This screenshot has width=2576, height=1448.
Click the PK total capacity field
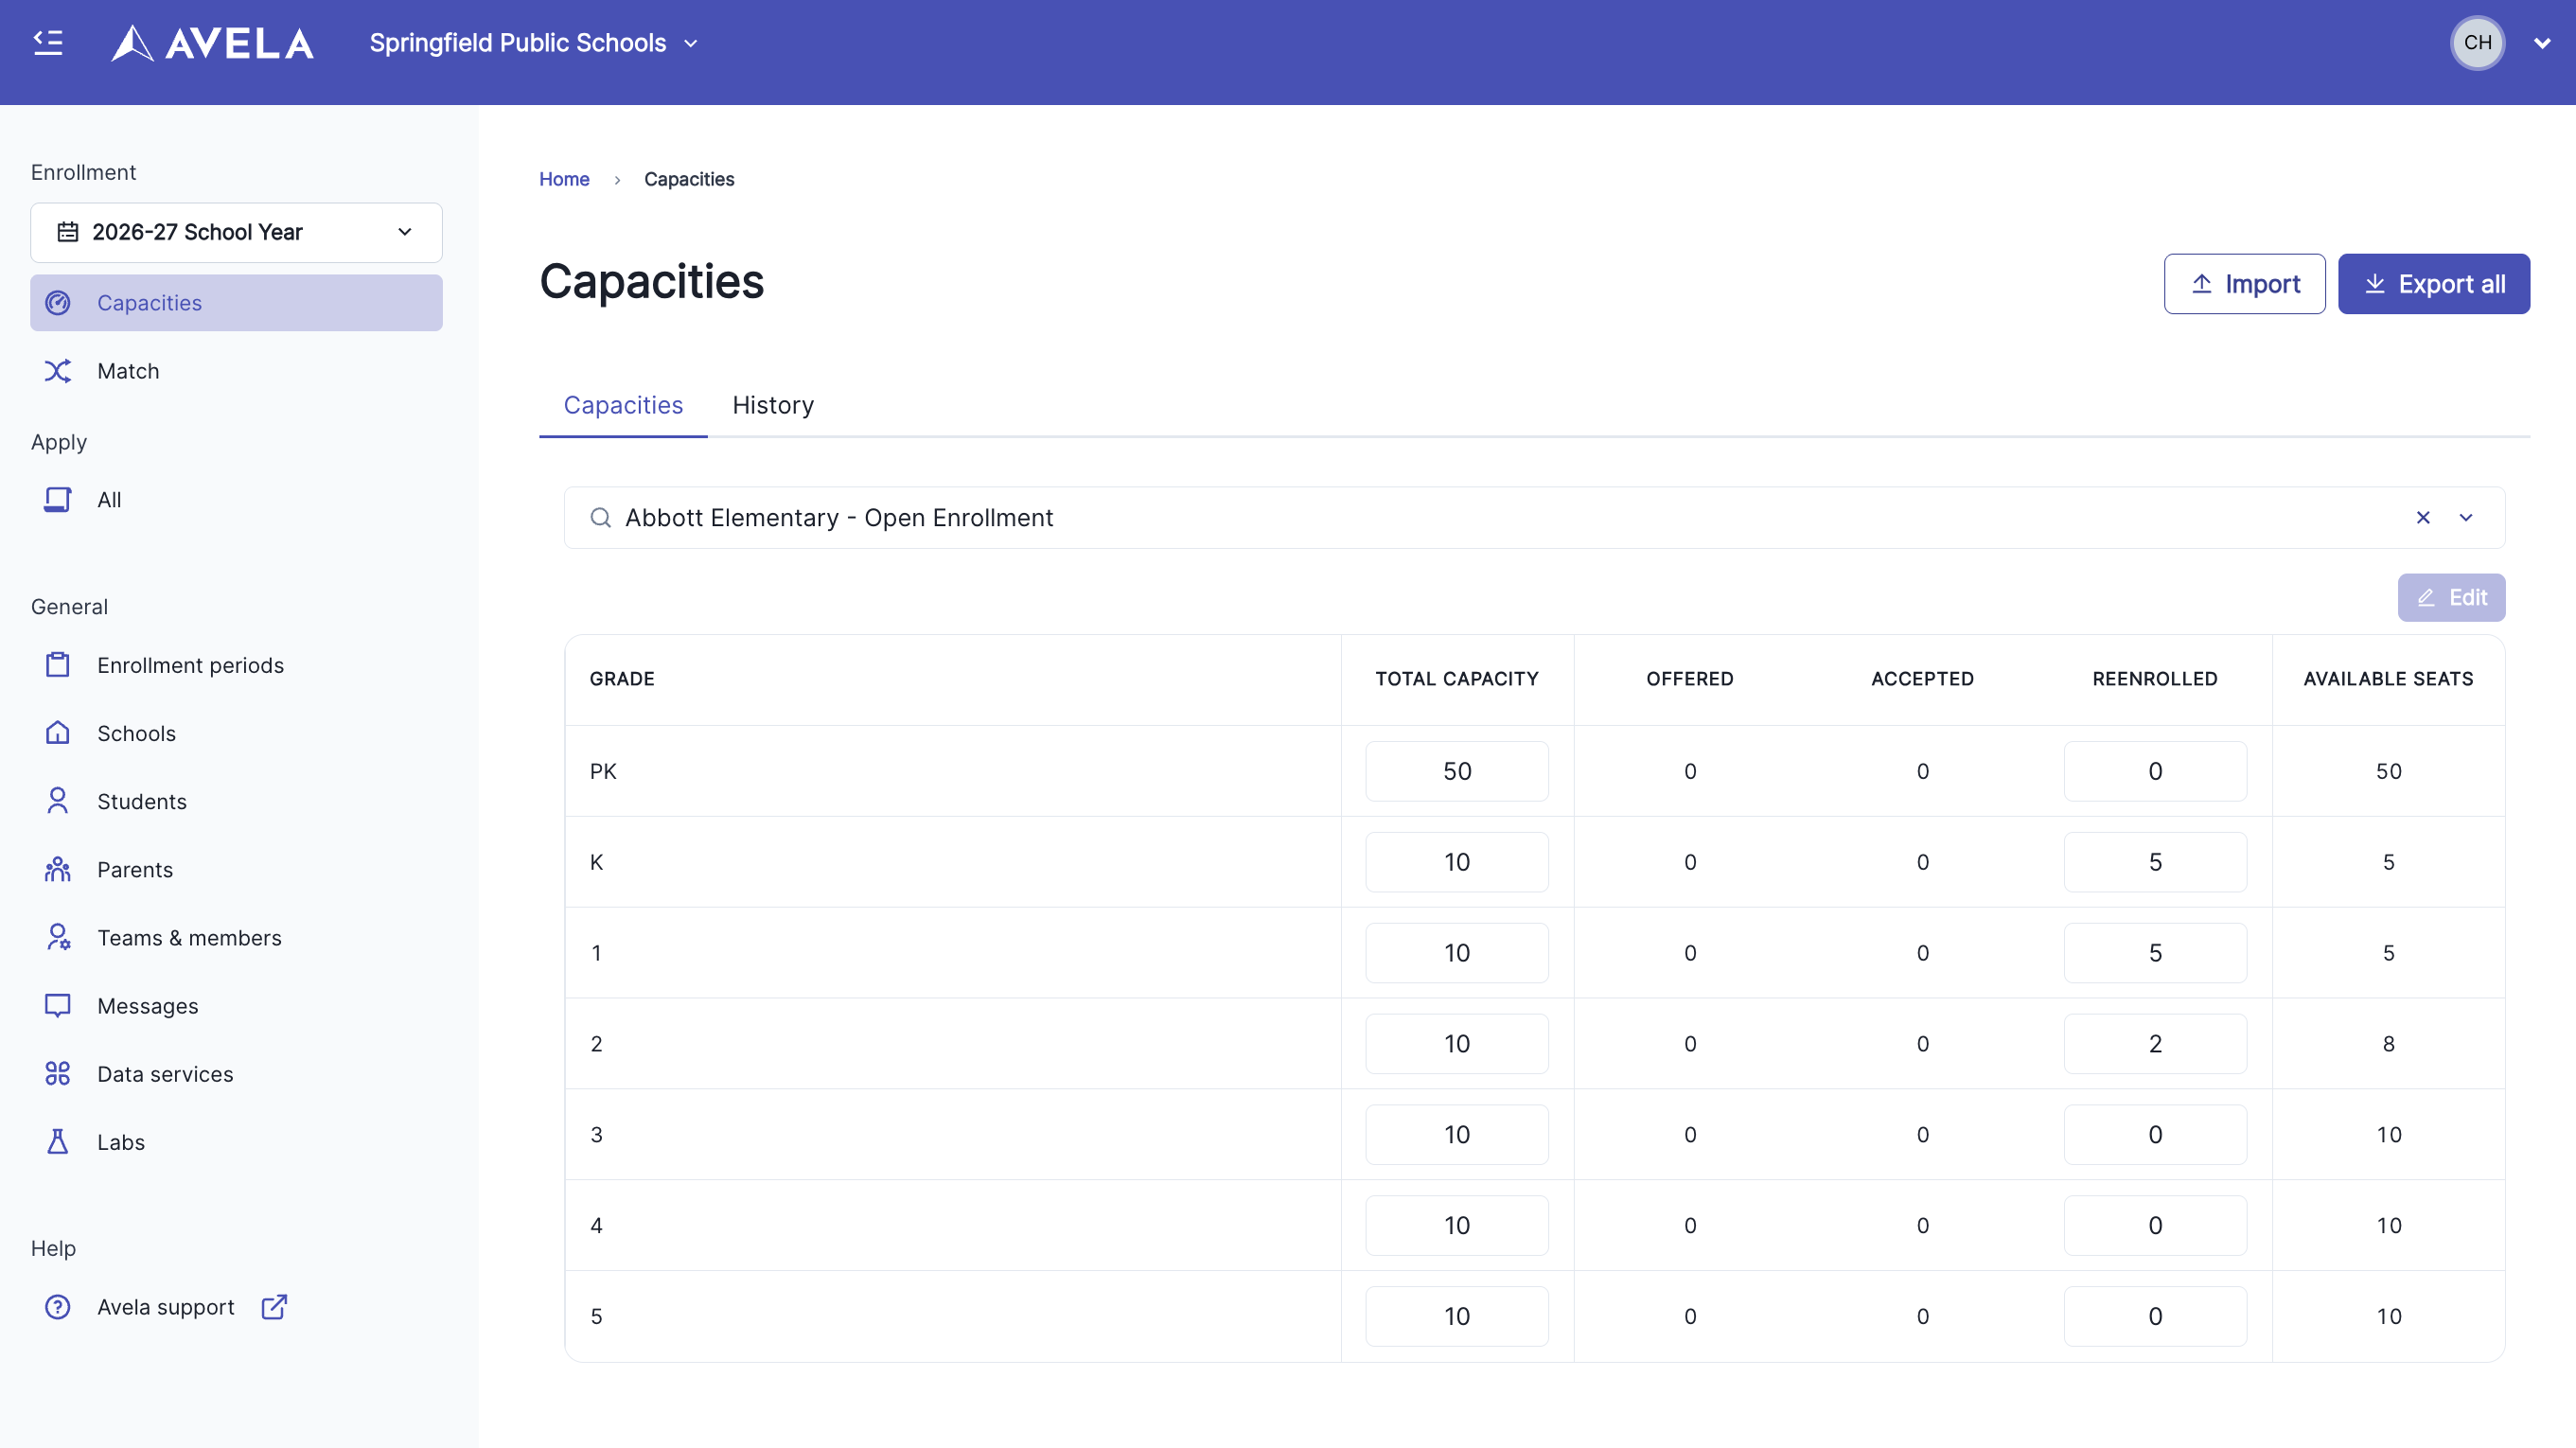click(x=1456, y=771)
